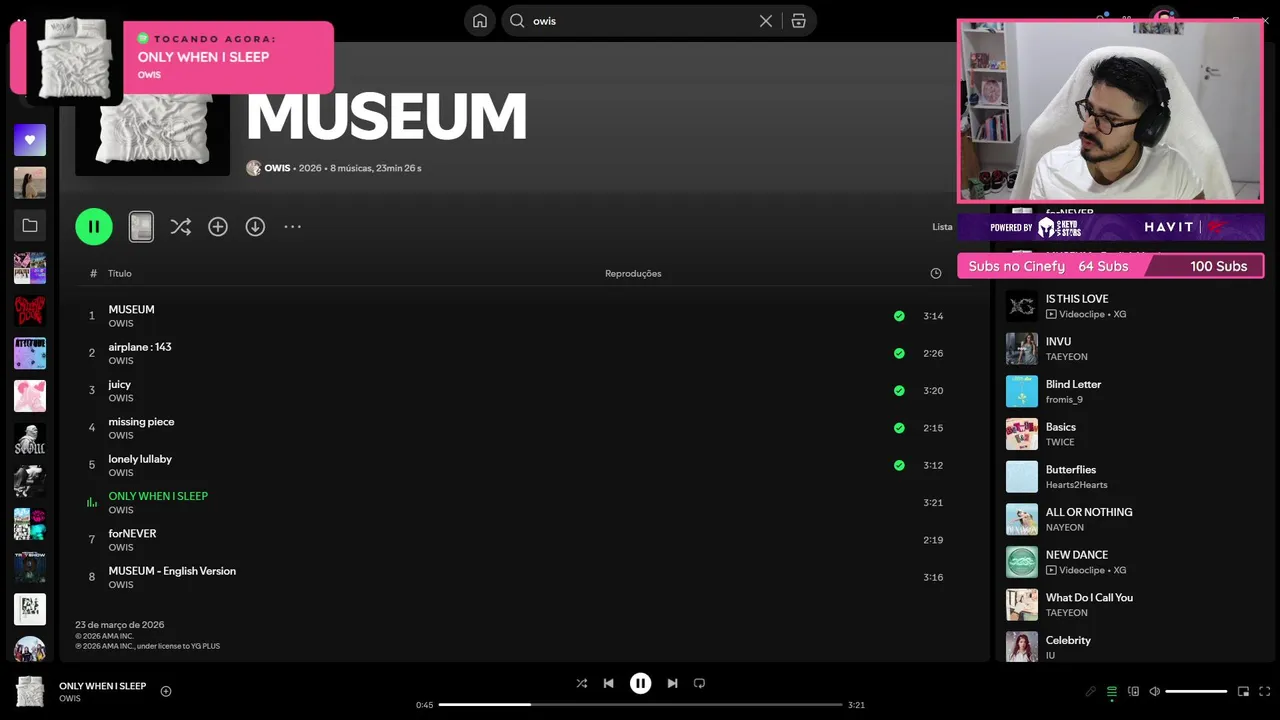Toggle repeat in the player controls
Viewport: 1280px width, 720px height.
coord(699,683)
